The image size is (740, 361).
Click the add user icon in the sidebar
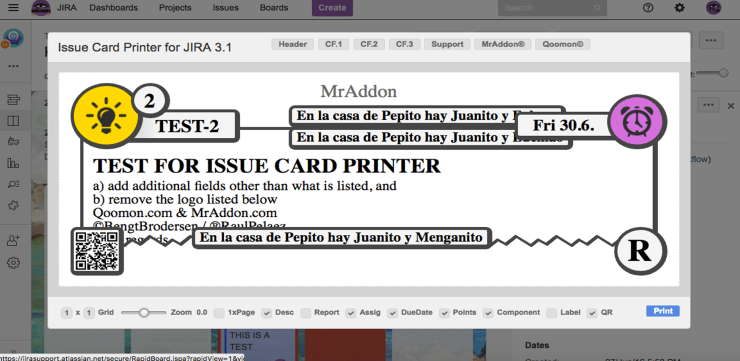[13, 241]
